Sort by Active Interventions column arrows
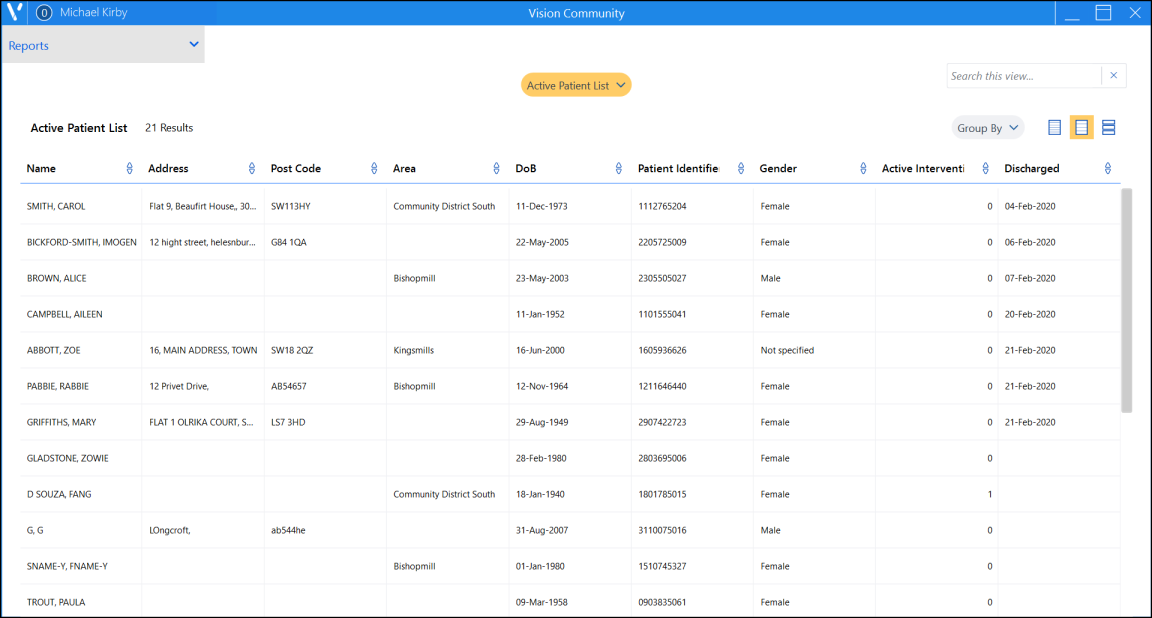The height and width of the screenshot is (618, 1152). [x=985, y=168]
